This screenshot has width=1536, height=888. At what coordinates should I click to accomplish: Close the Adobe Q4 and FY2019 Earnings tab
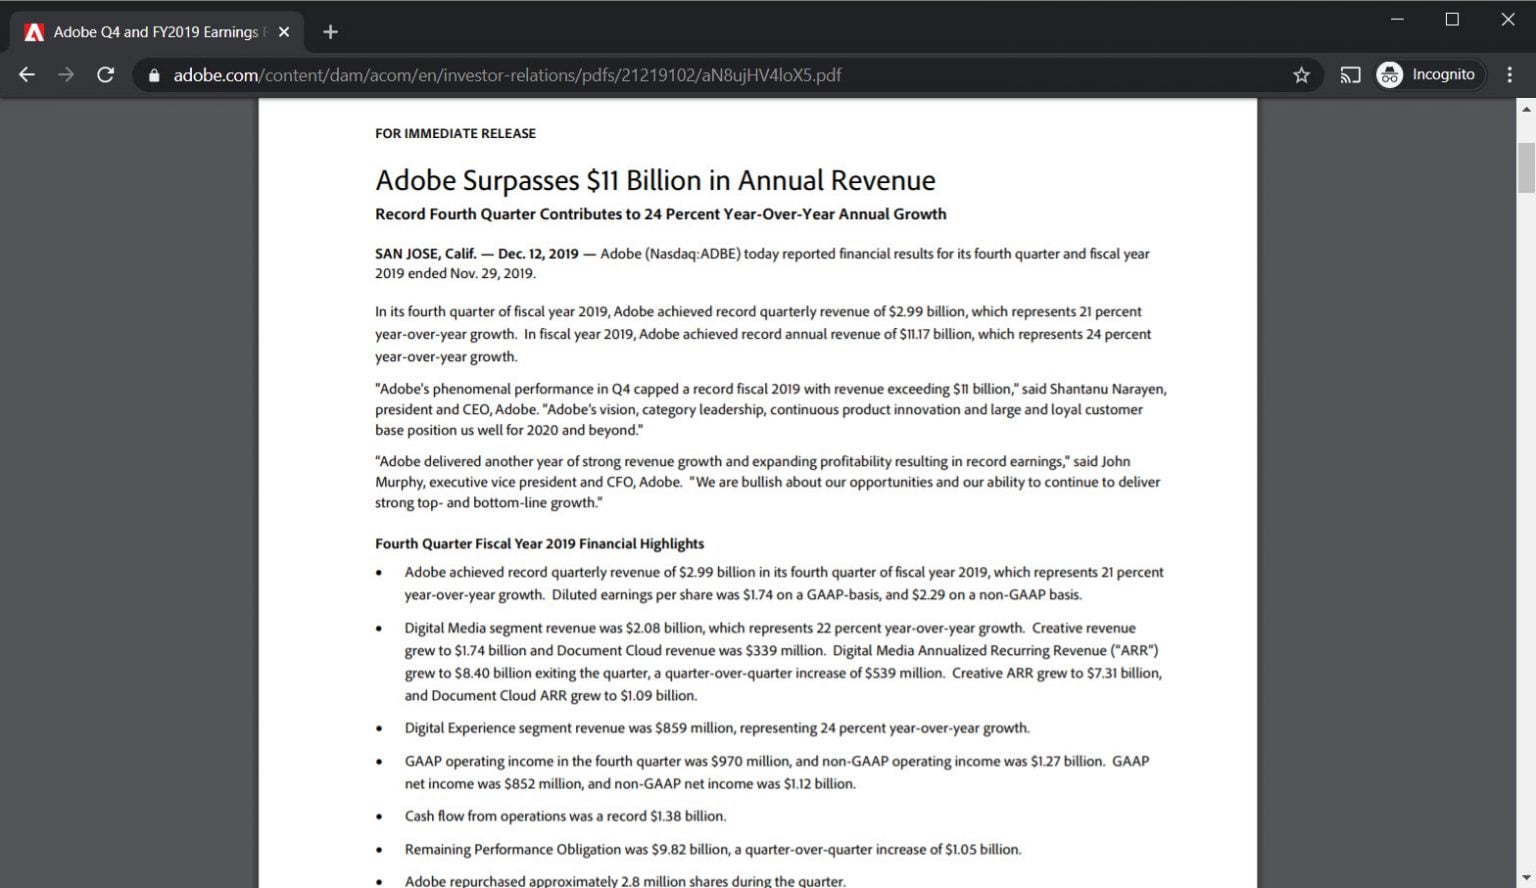(x=284, y=32)
